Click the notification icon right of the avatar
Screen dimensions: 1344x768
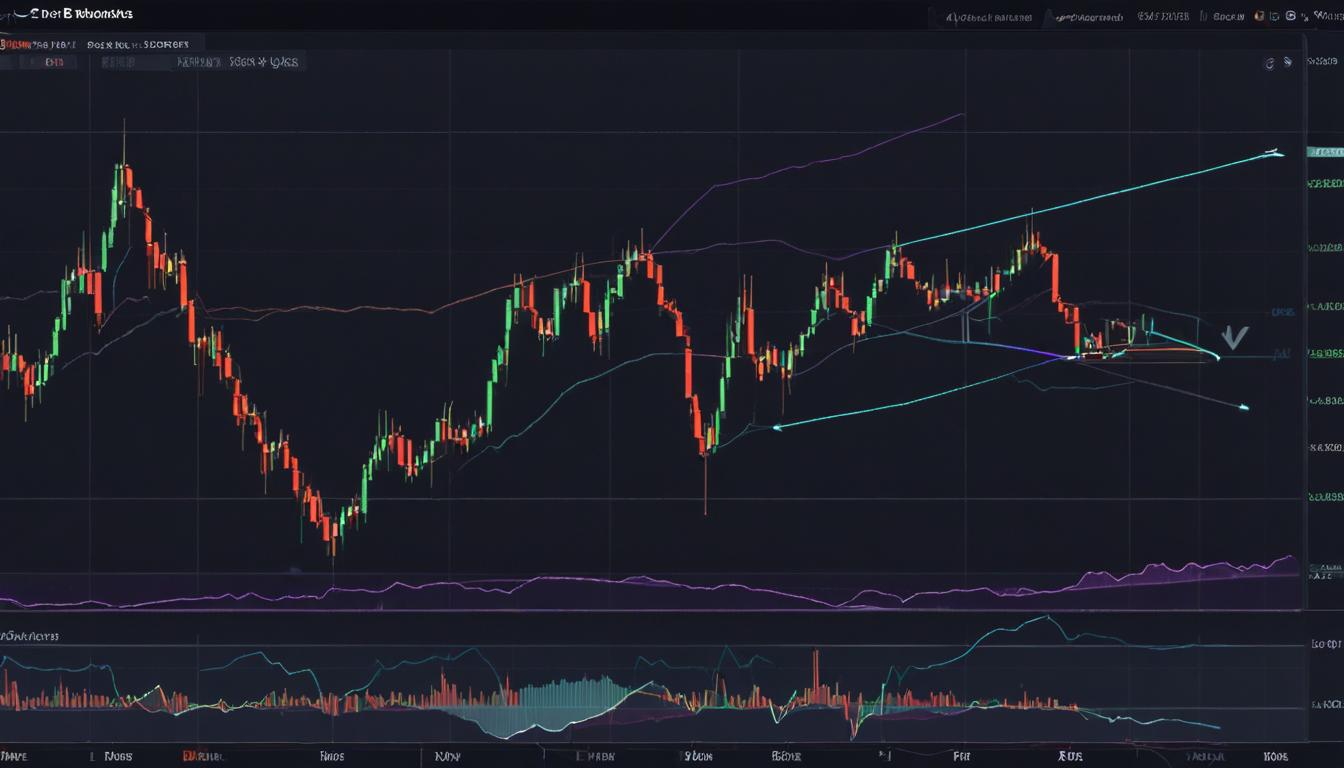click(1273, 16)
